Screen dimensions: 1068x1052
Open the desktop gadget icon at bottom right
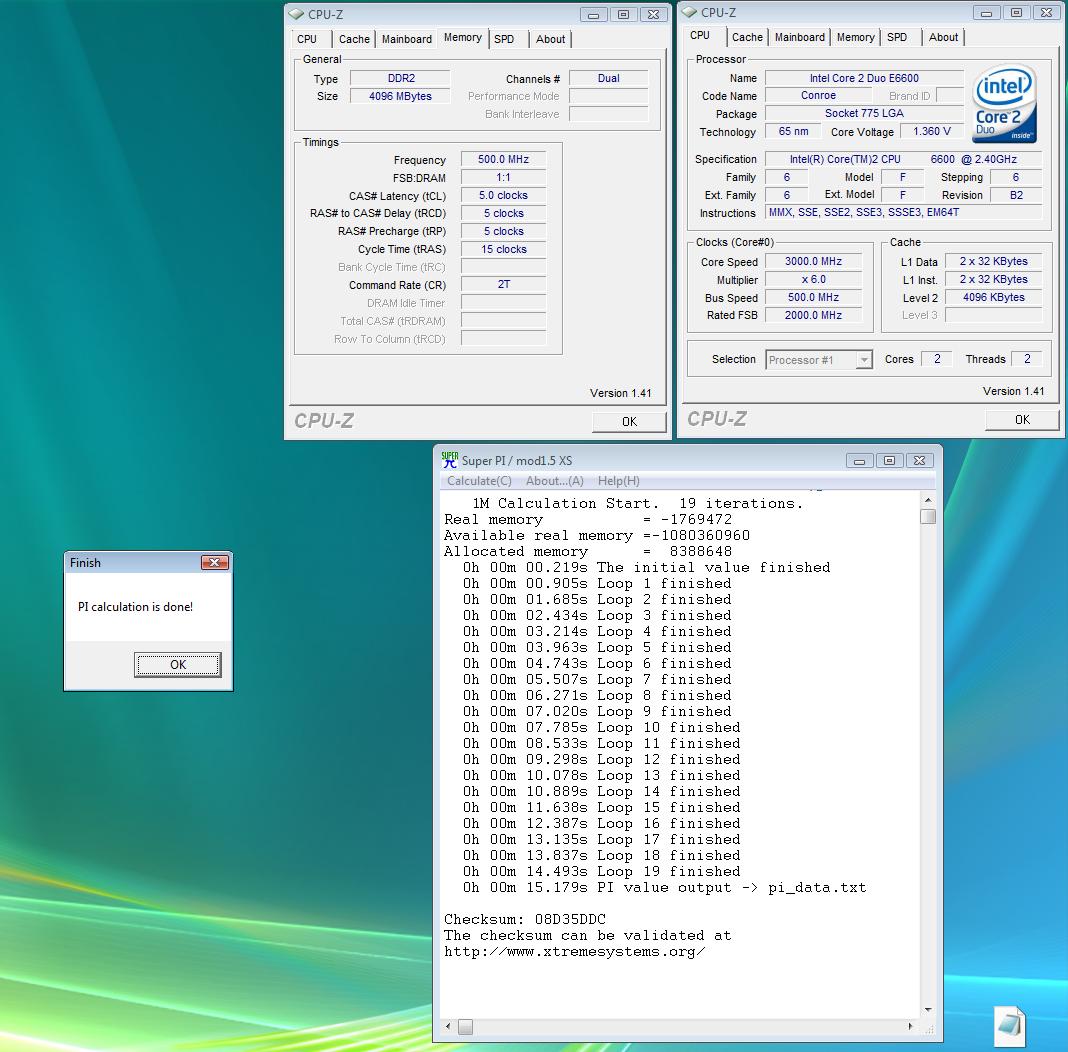coord(1010,1025)
